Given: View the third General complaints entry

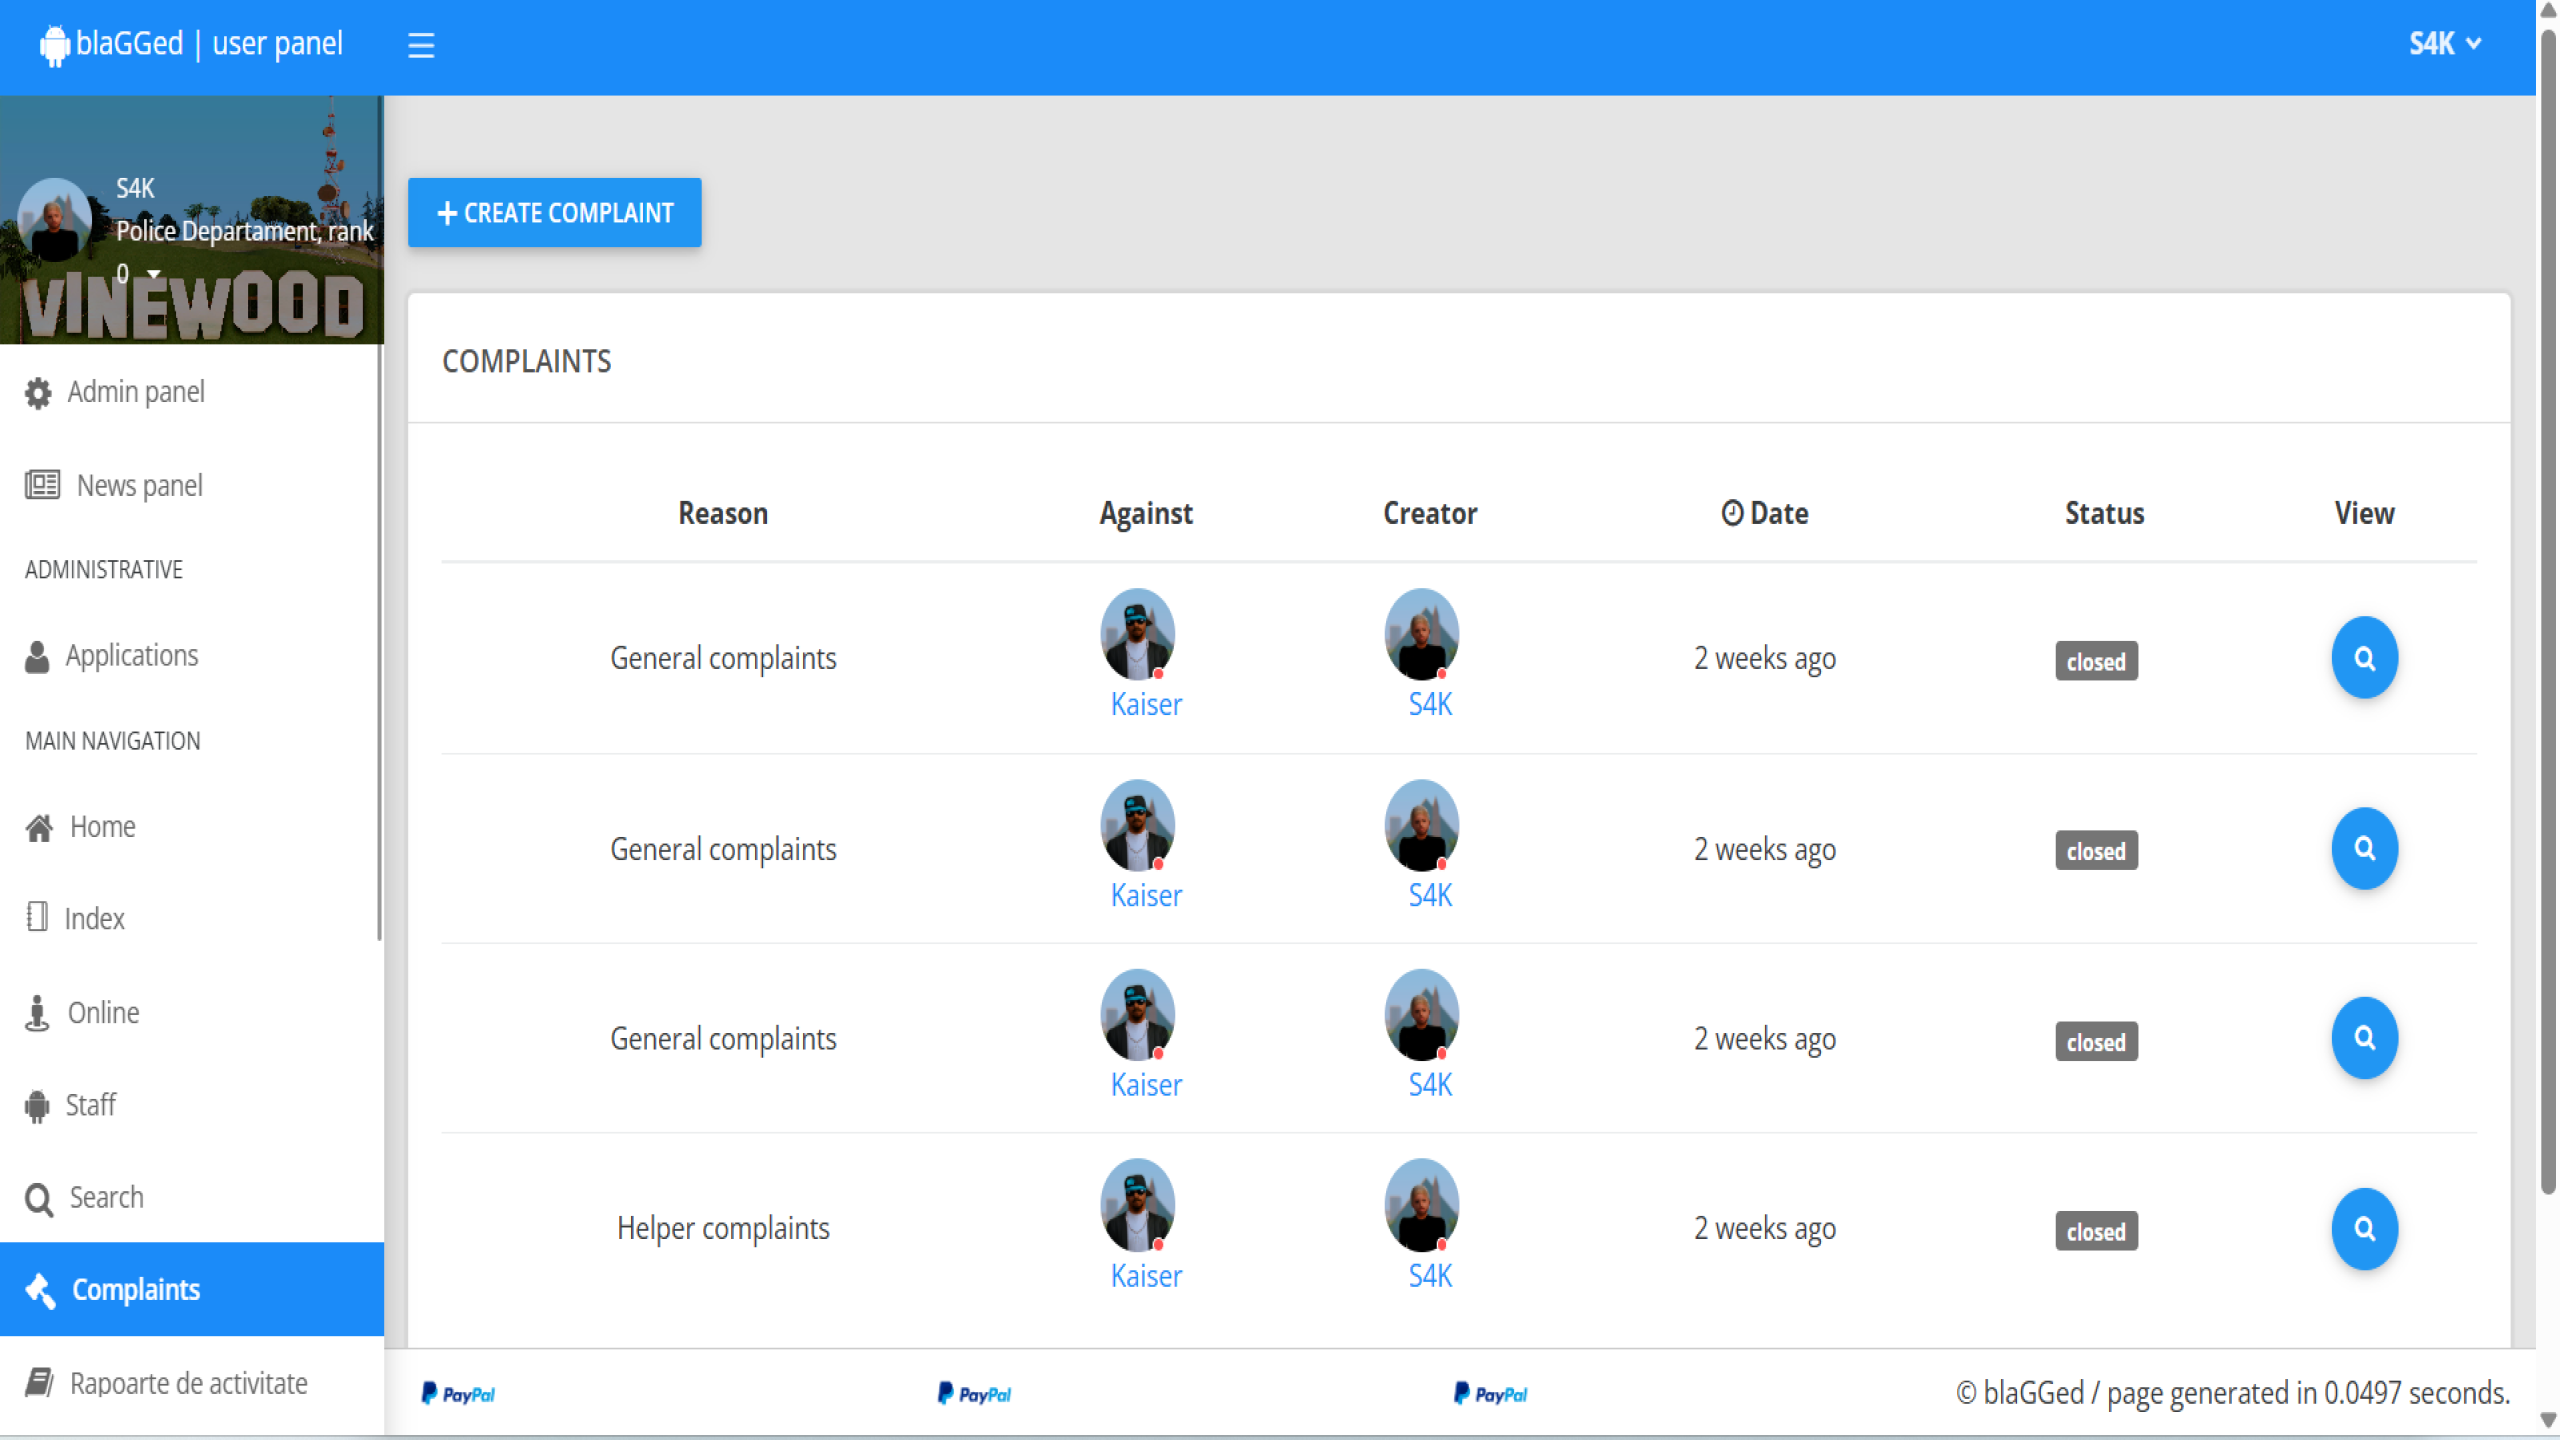Looking at the screenshot, I should (2363, 1038).
